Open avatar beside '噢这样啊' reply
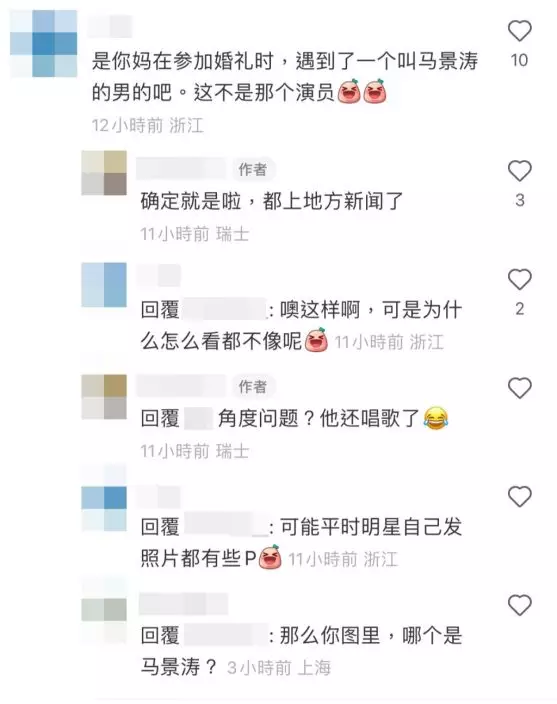Screen dimensions: 557x704 (x=104, y=285)
